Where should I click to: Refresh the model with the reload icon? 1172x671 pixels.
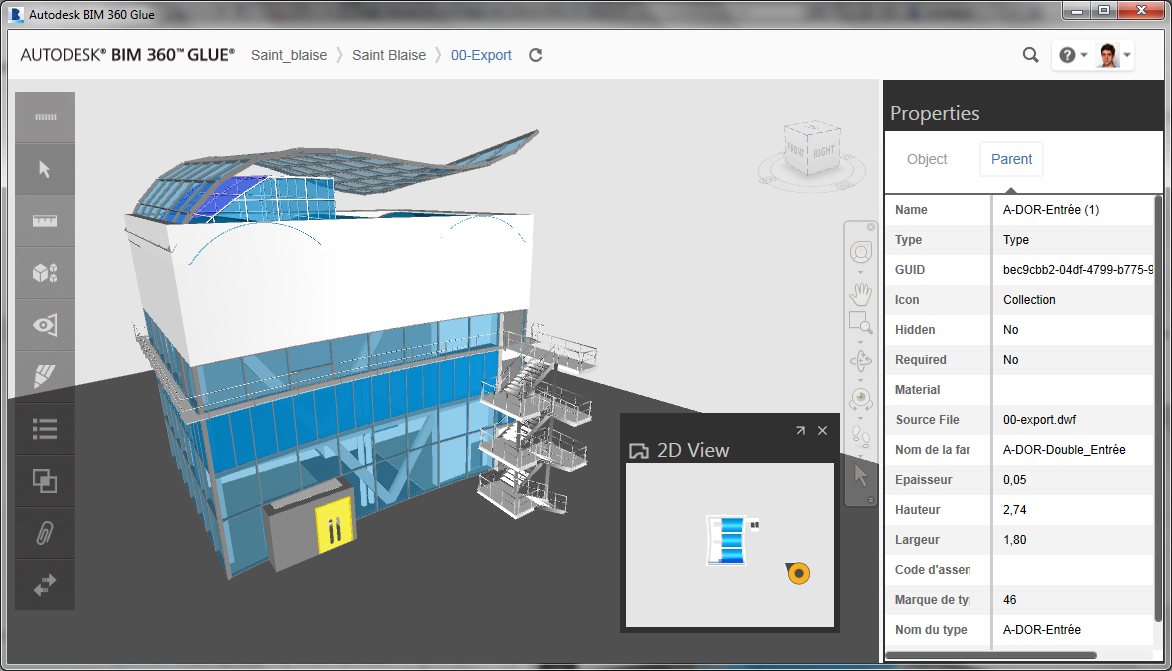pos(535,55)
